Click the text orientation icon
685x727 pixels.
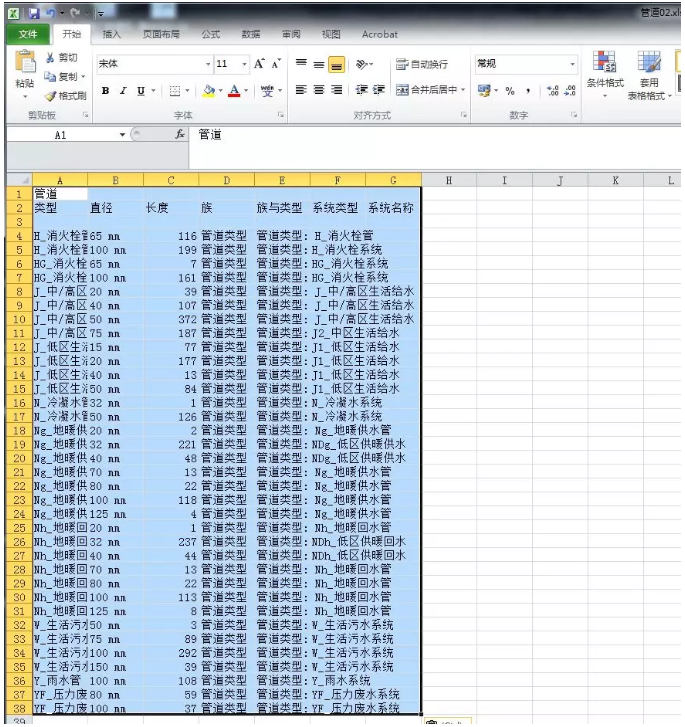click(362, 64)
